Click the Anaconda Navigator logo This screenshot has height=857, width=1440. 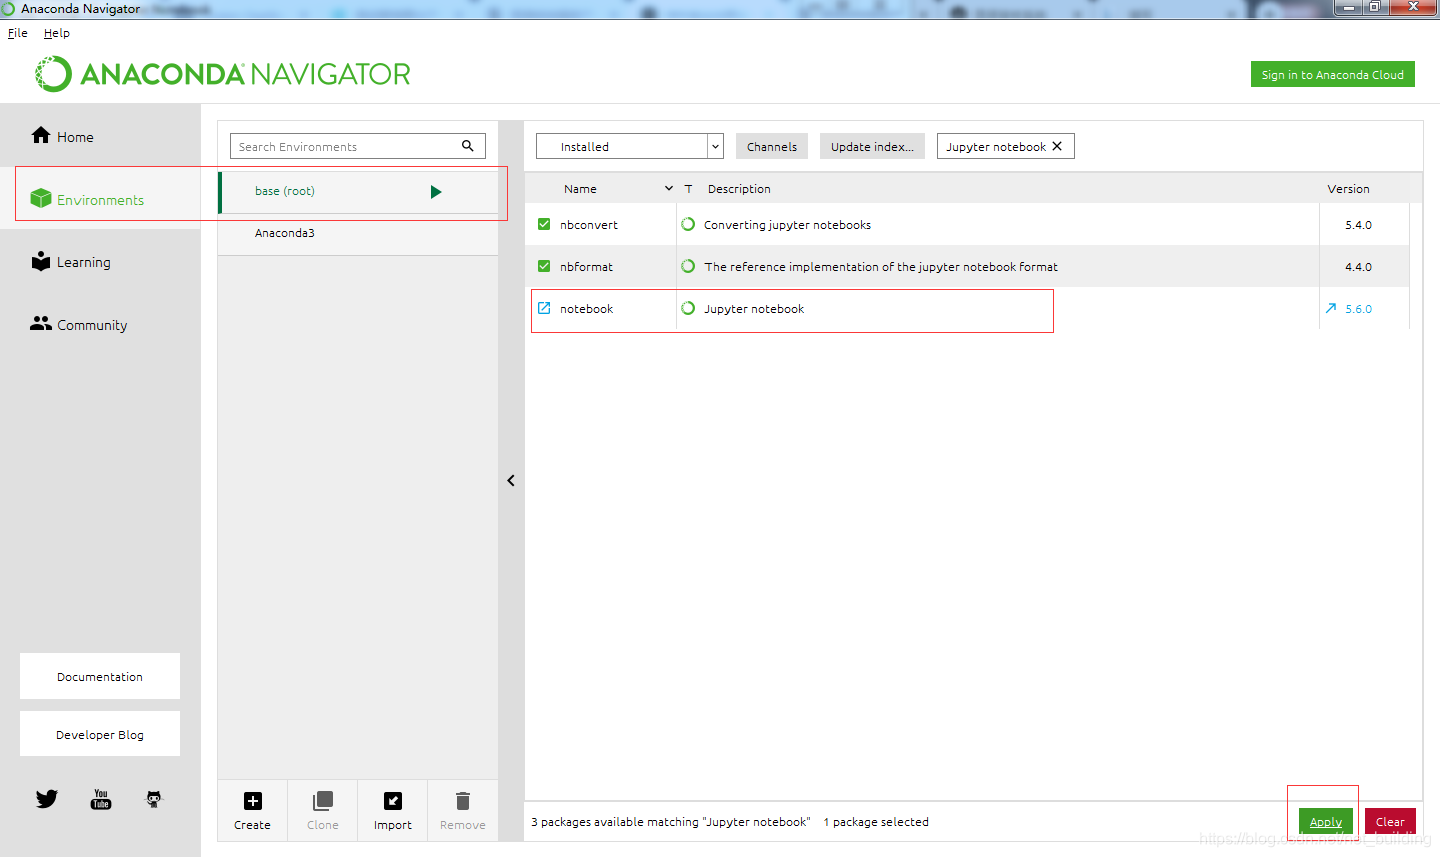[223, 74]
